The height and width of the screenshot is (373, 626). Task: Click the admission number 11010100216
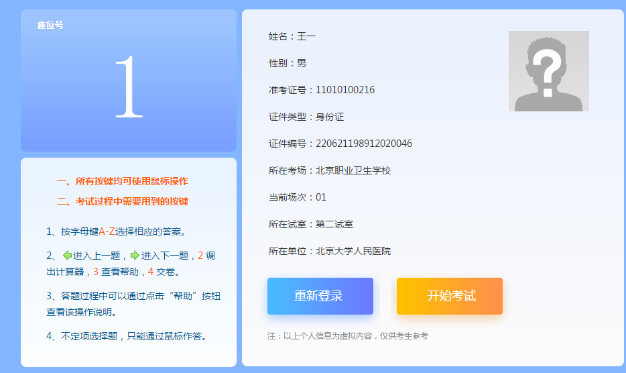tap(345, 90)
